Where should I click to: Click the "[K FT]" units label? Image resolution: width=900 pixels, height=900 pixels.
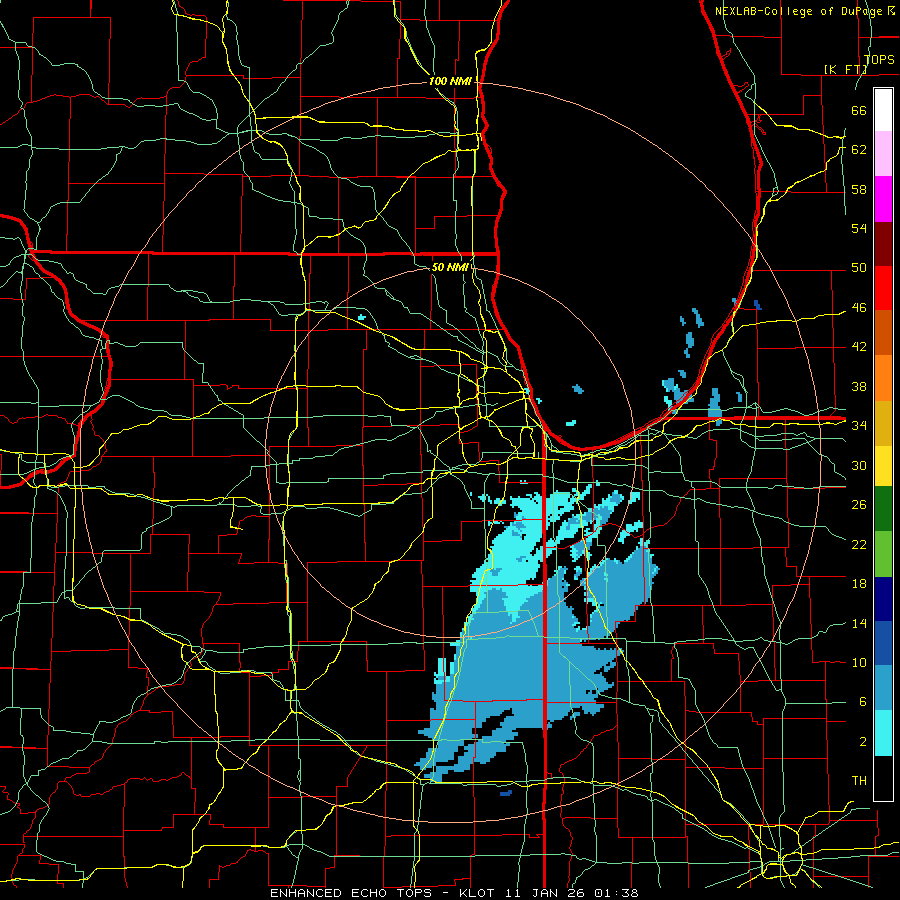tap(845, 69)
